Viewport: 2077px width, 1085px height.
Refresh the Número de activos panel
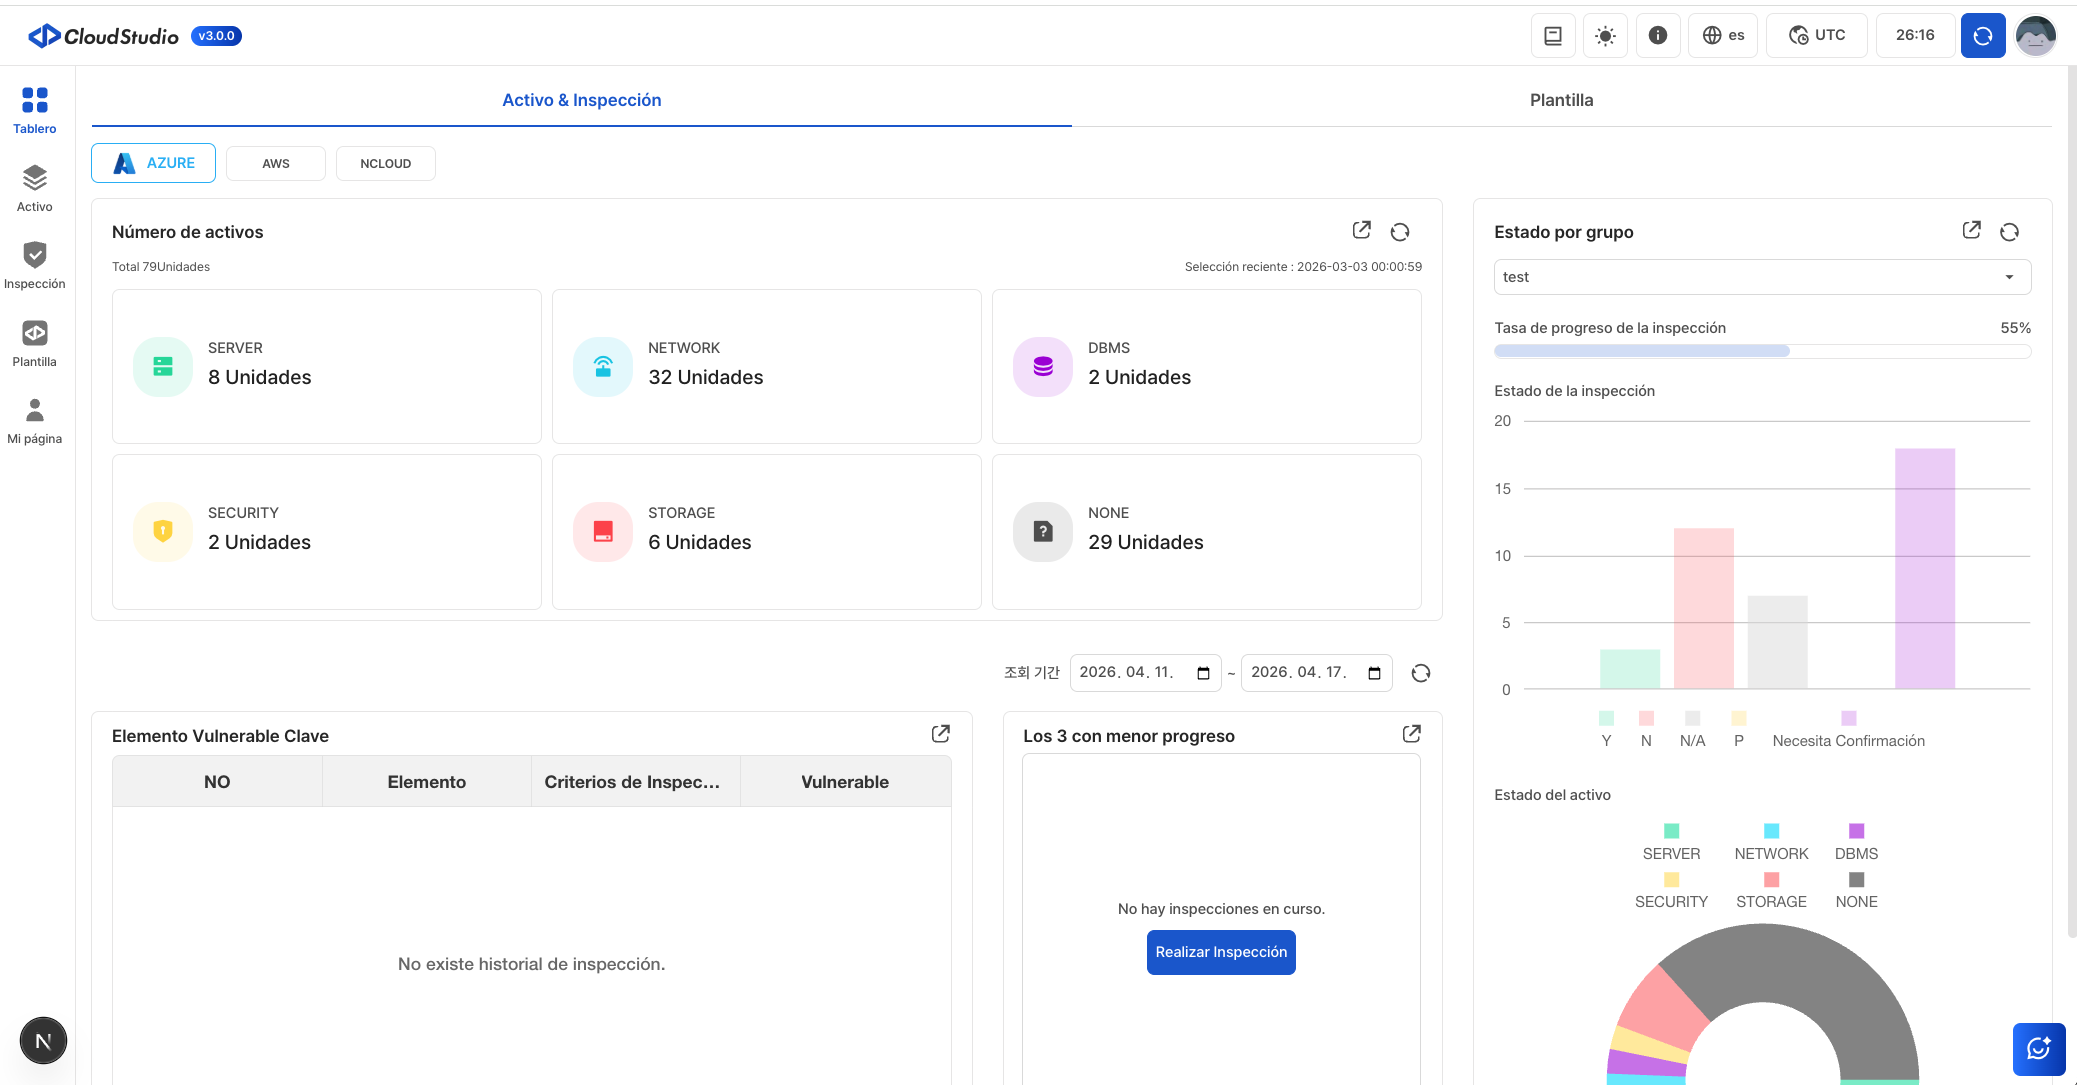click(x=1400, y=232)
